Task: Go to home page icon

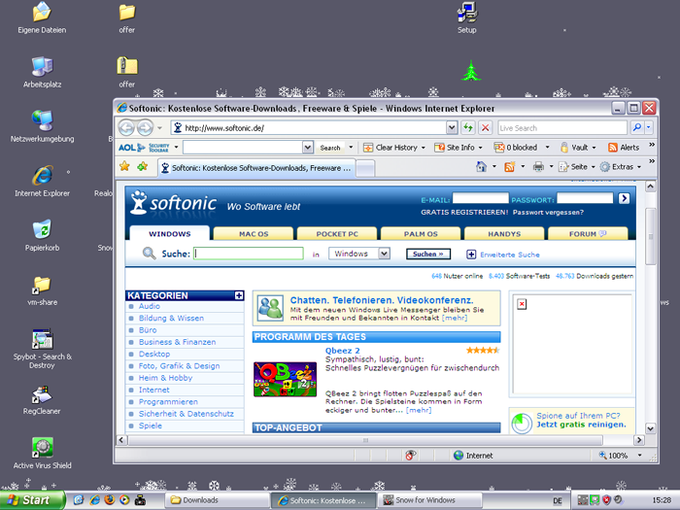Action: [481, 167]
